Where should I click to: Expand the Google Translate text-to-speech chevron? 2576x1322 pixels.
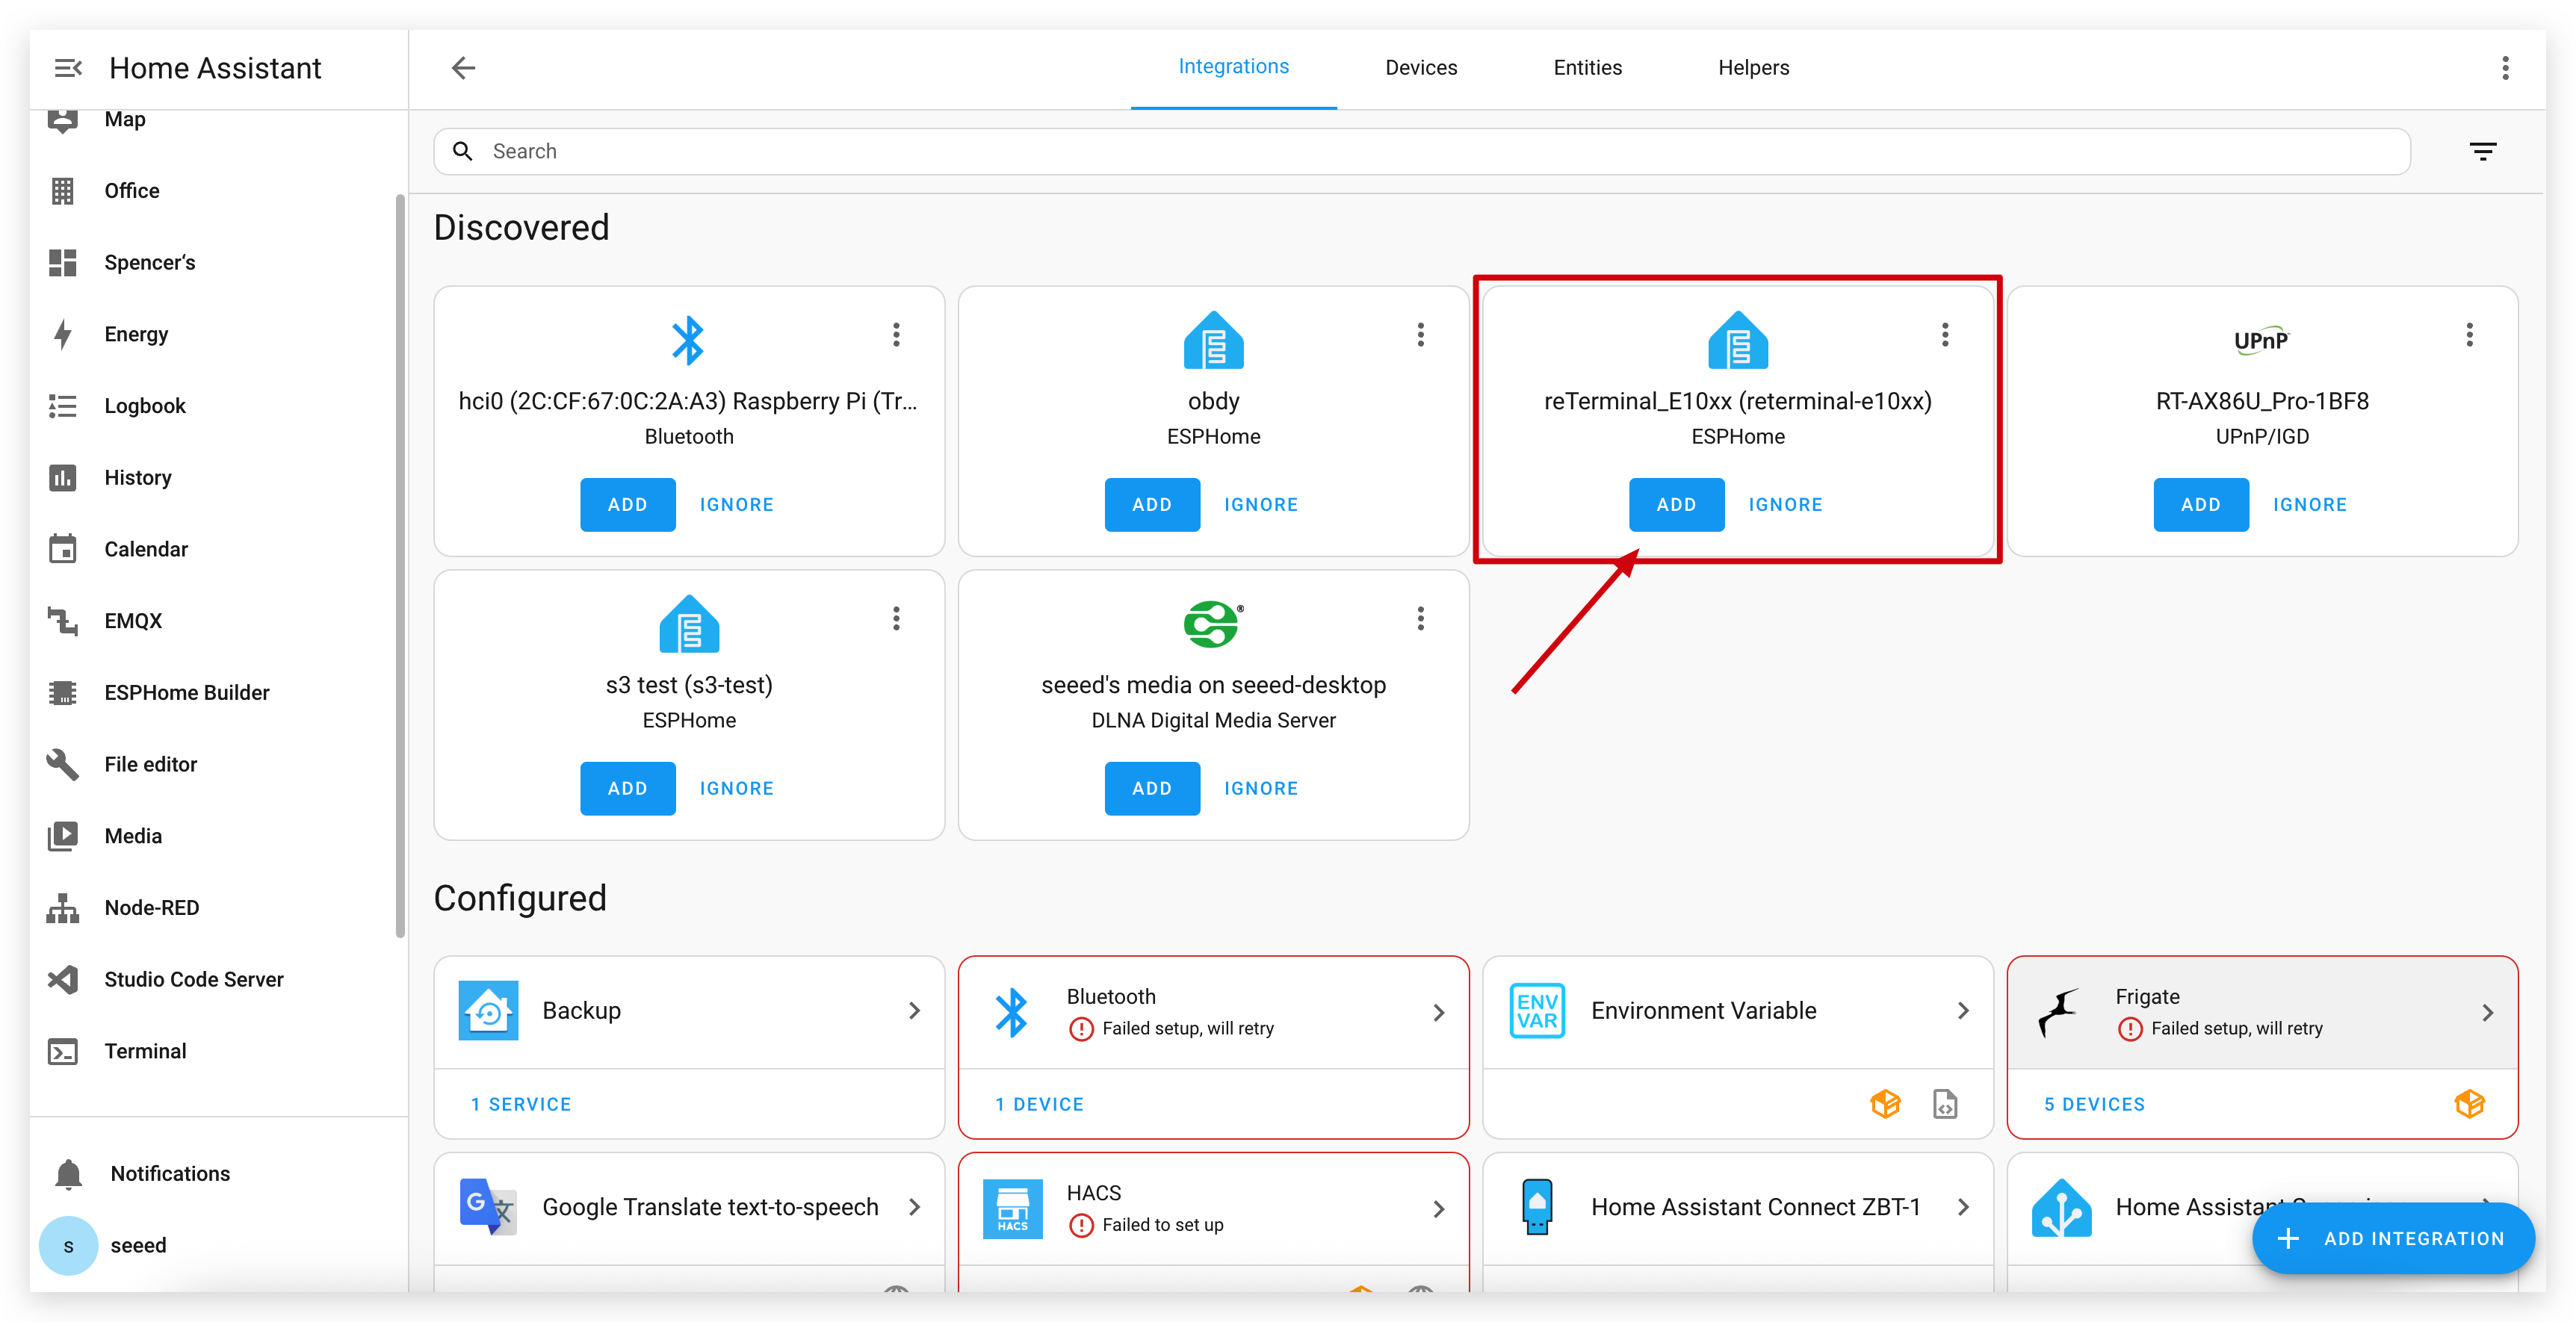pyautogui.click(x=914, y=1207)
